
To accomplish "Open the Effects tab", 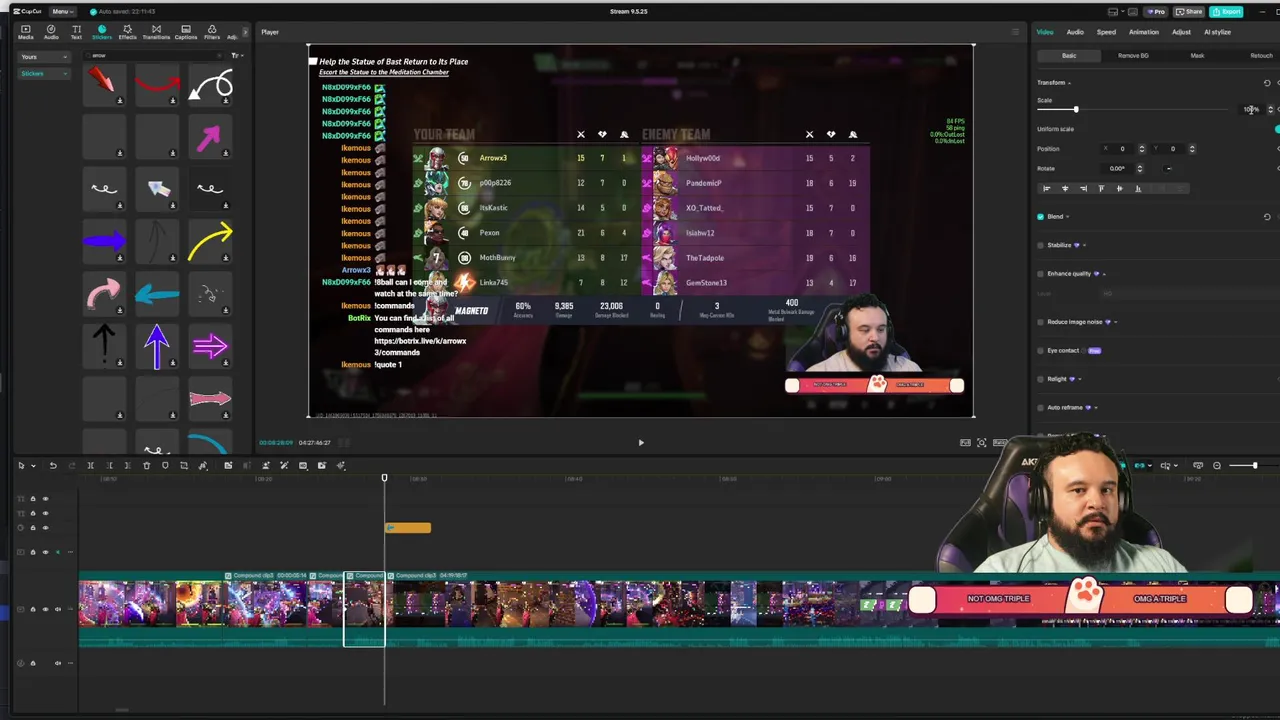I will (x=127, y=32).
